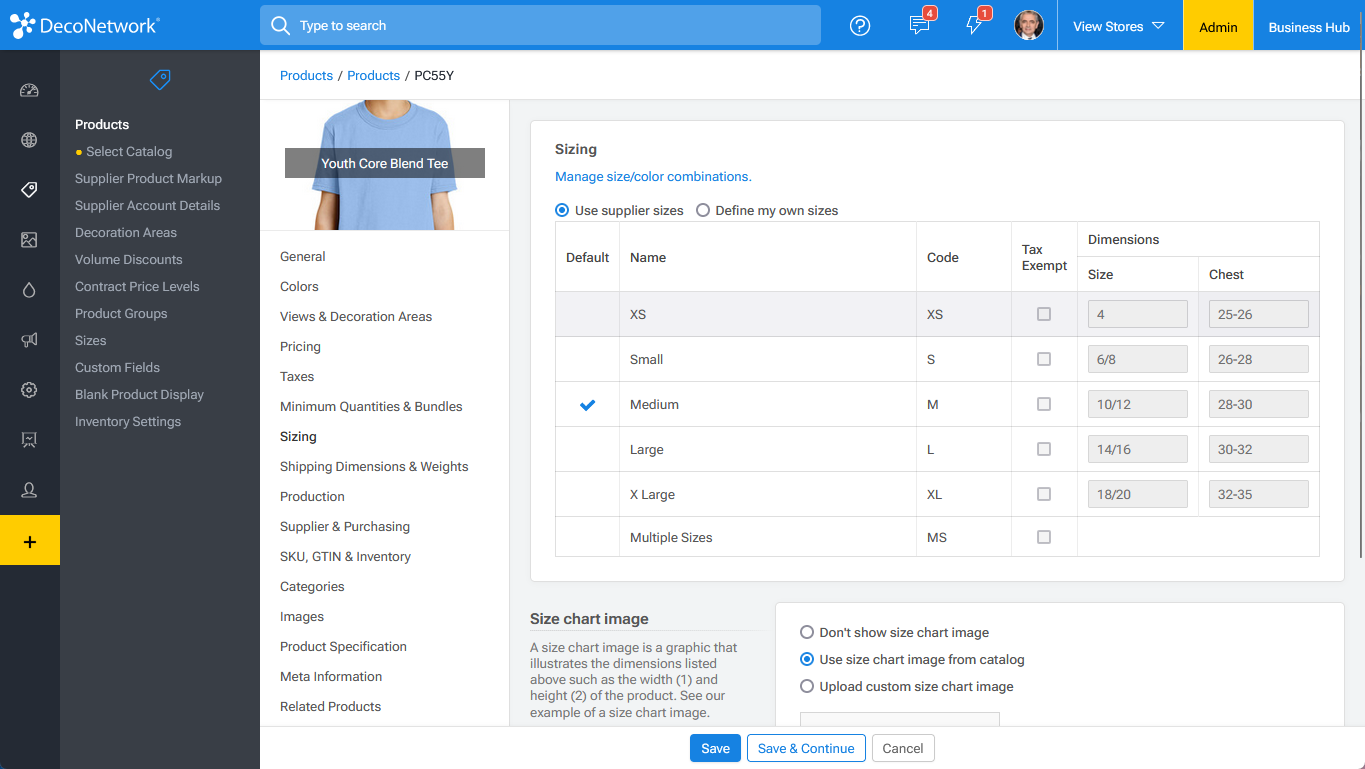
Task: Click the help question mark icon
Action: pyautogui.click(x=859, y=25)
